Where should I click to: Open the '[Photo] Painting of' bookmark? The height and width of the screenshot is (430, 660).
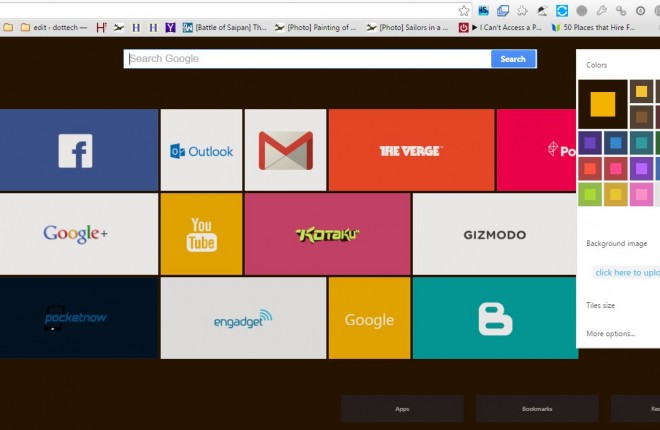click(x=316, y=28)
